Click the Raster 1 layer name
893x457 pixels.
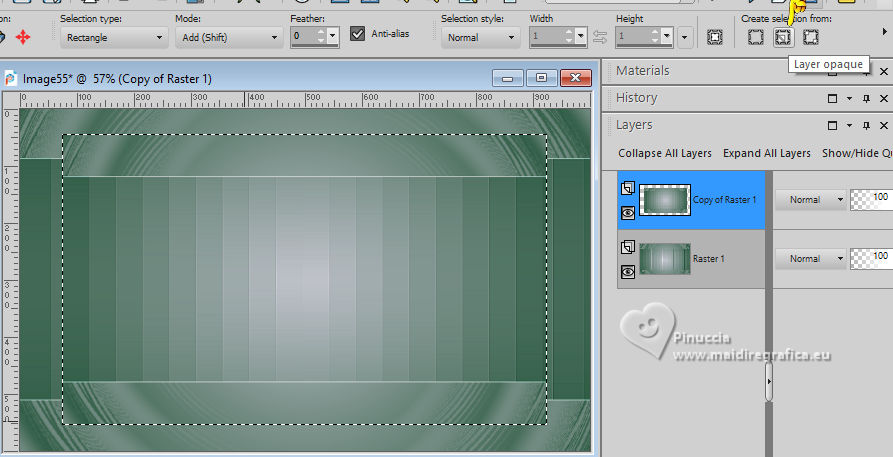click(x=708, y=259)
